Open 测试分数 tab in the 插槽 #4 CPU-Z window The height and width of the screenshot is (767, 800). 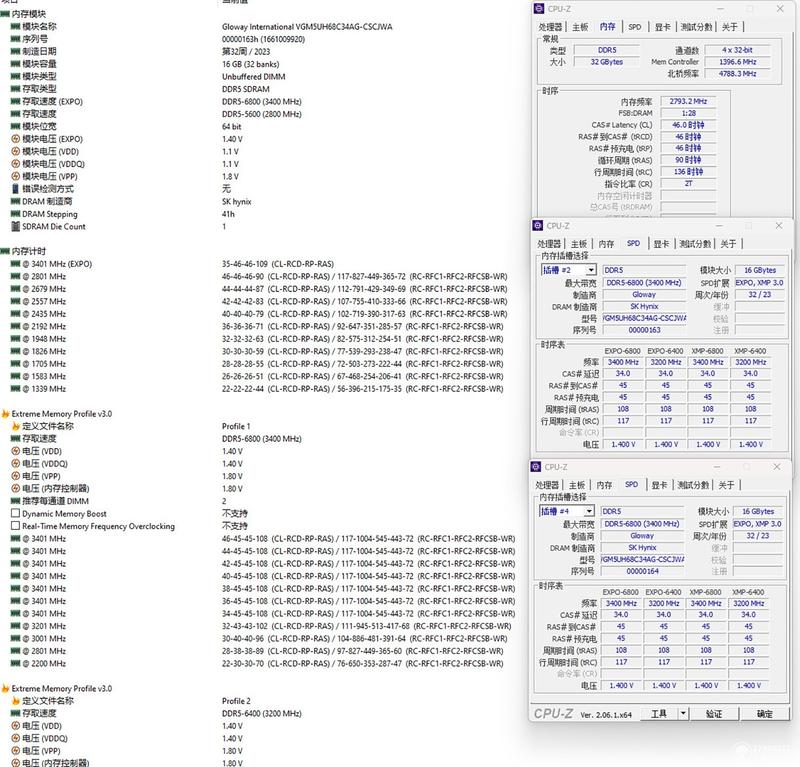[693, 485]
